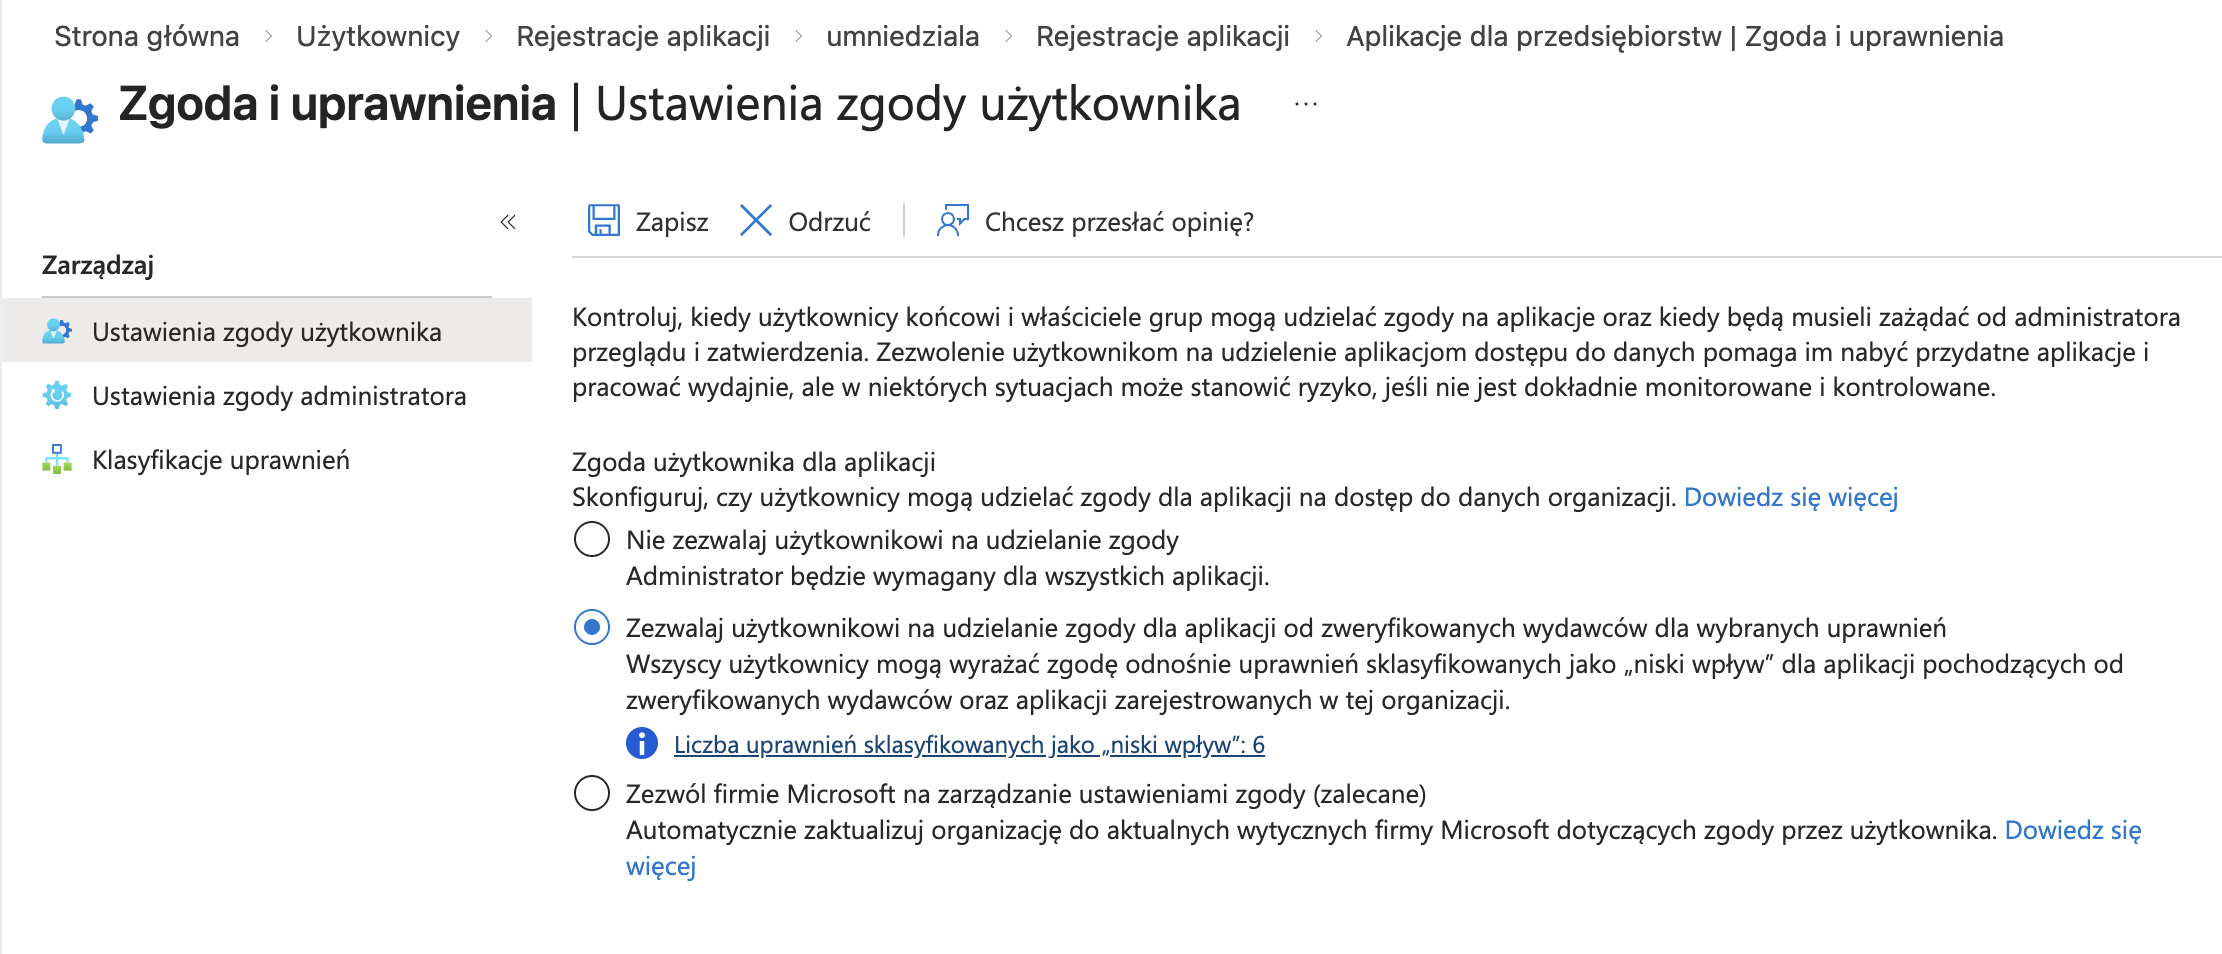2222x954 pixels.
Task: Choose 'Zezwól firmie Microsoft na zarządzanie ustawieniami zgody'
Action: 591,796
